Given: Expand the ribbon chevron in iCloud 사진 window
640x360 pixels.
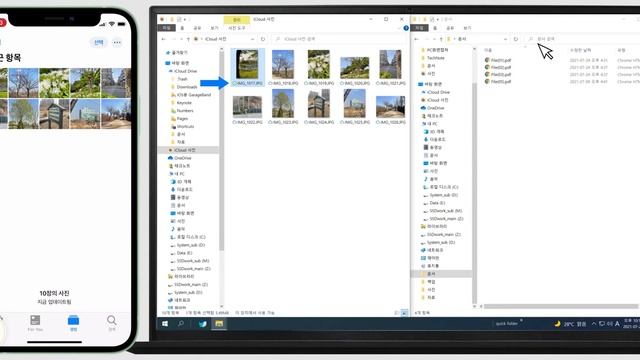Looking at the screenshot, I should point(399,28).
